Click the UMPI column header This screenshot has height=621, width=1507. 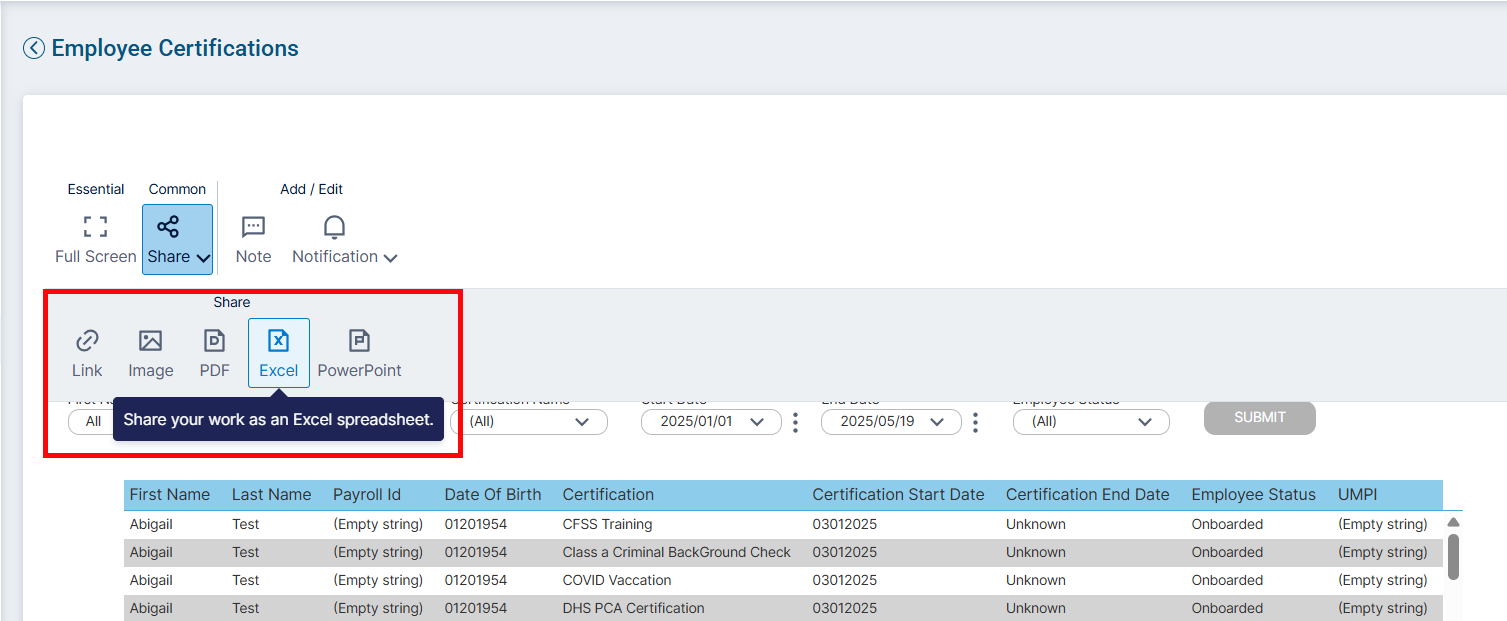[1358, 495]
